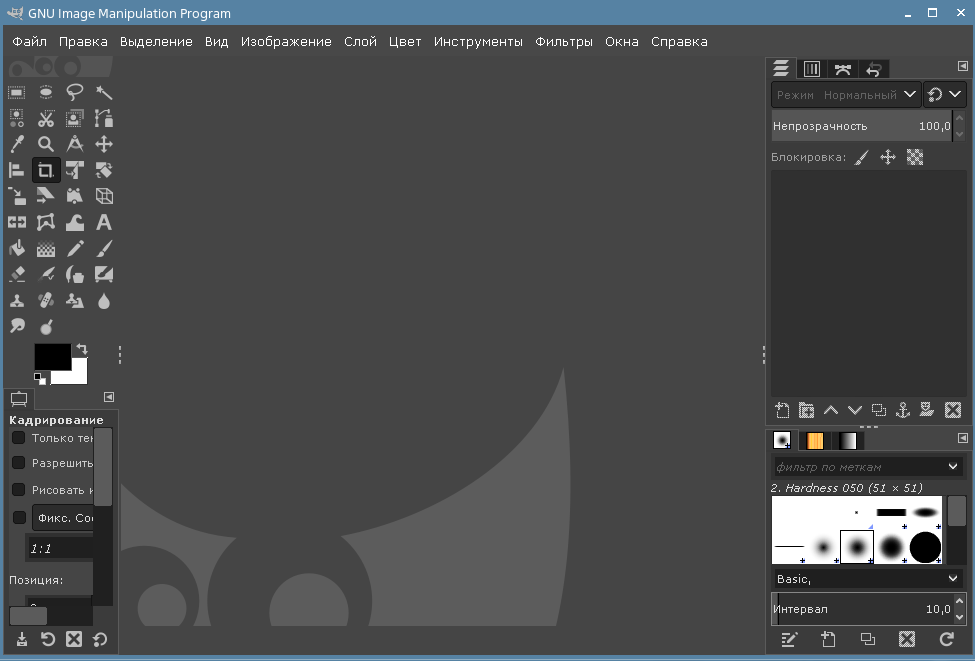Viewport: 975px width, 661px height.
Task: Open the 'Фикс. Соо...' dropdown
Action: [x=62, y=517]
